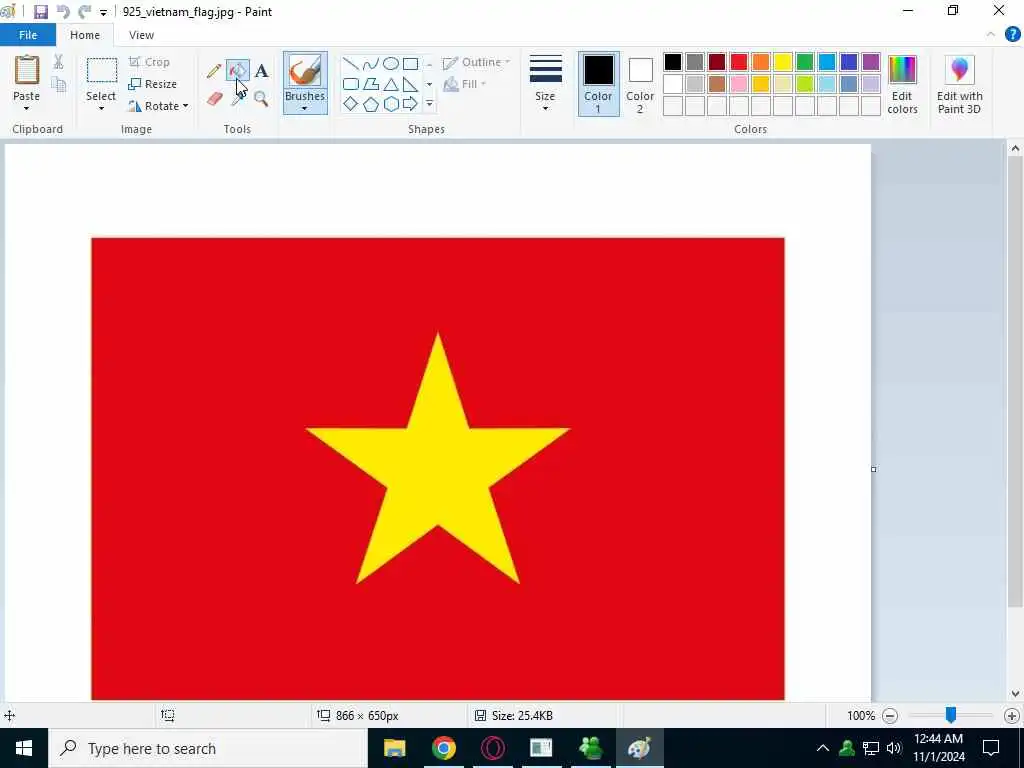Open the Windows Start menu

point(24,748)
